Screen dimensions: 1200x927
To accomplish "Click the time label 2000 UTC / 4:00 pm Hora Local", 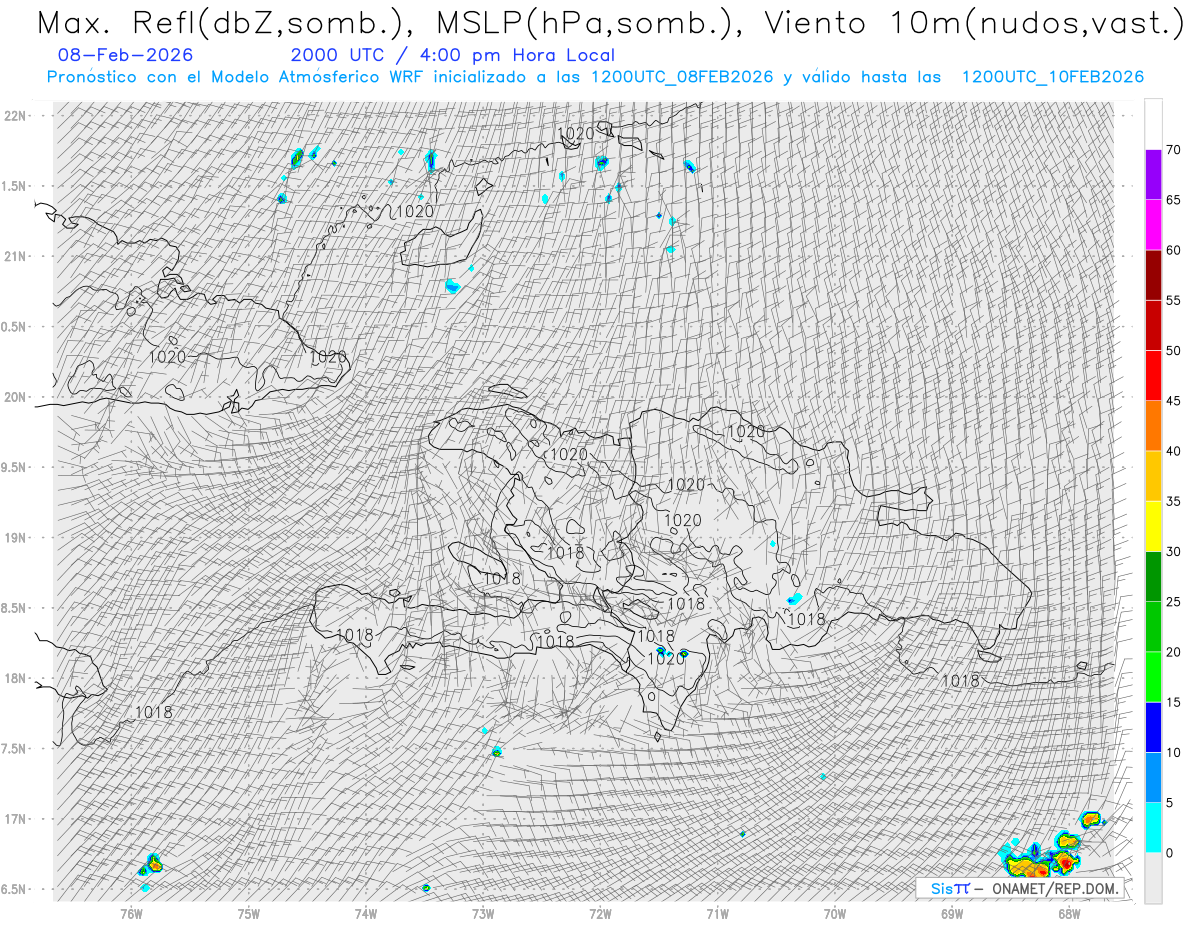I will click(453, 56).
